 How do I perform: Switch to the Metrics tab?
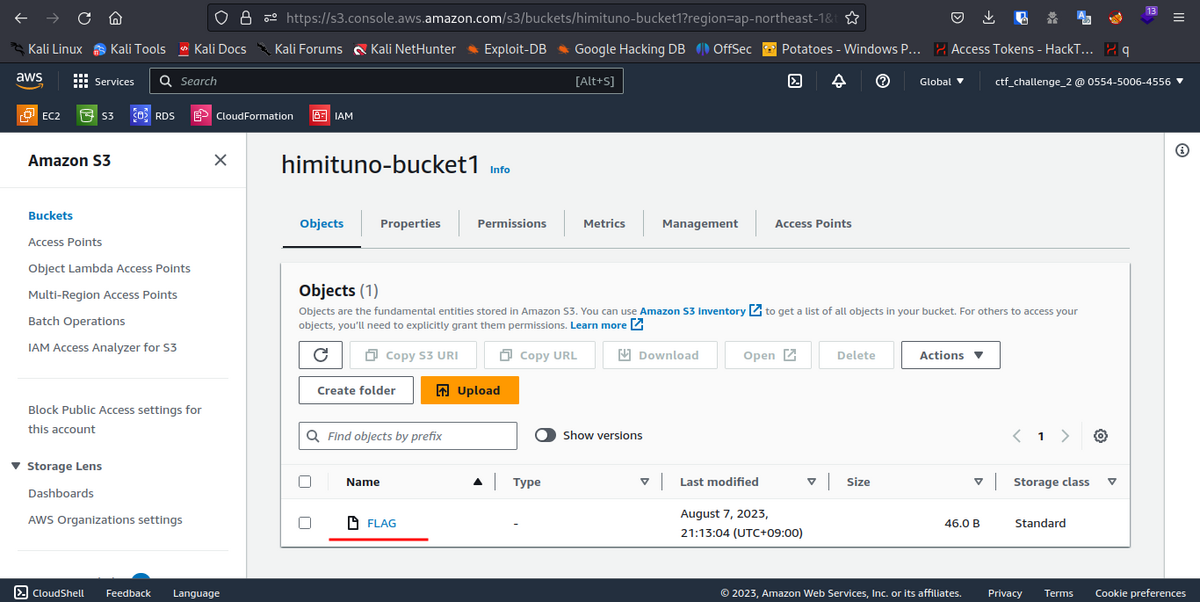pos(604,224)
